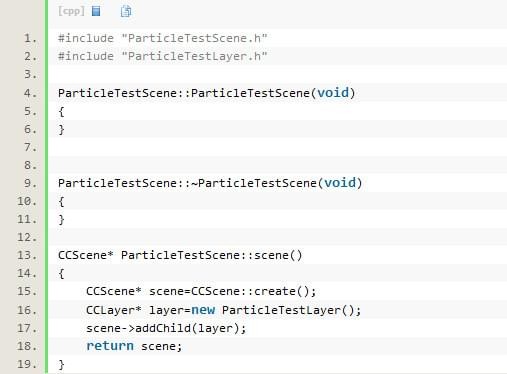This screenshot has height=374, width=507.
Task: Click the [cpp] language label
Action: 71,11
